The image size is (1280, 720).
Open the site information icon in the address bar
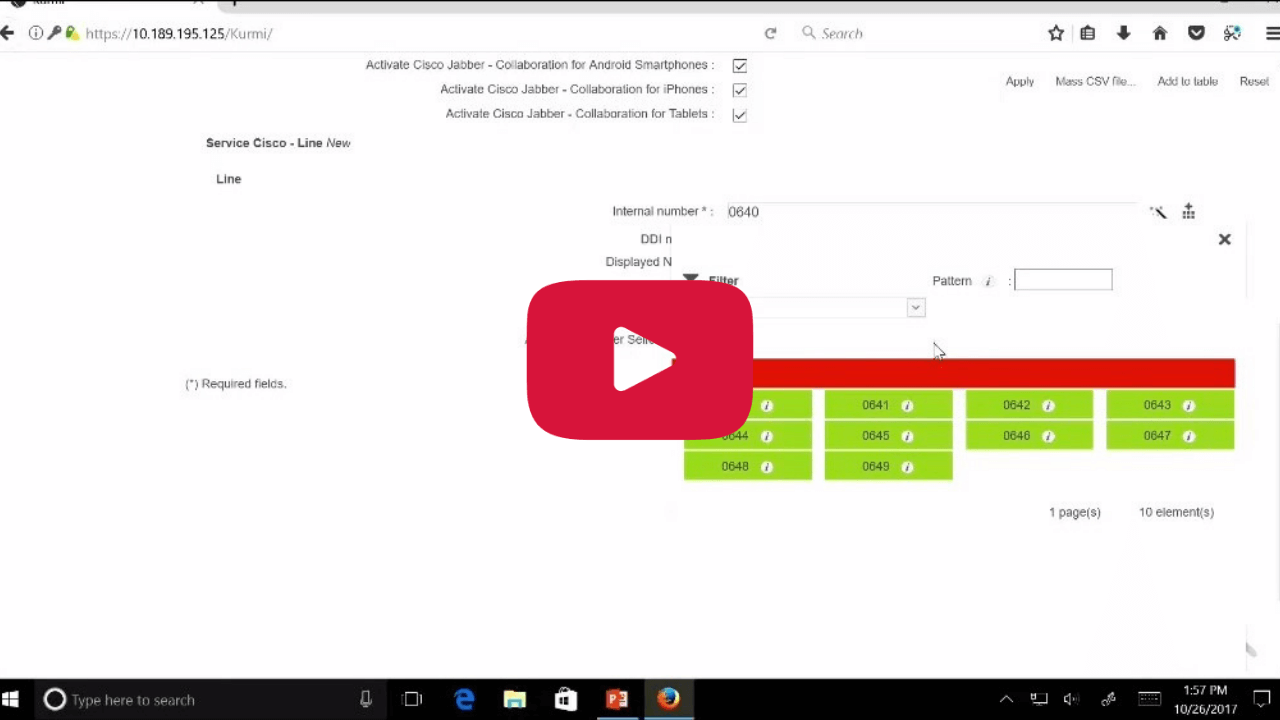(x=36, y=33)
